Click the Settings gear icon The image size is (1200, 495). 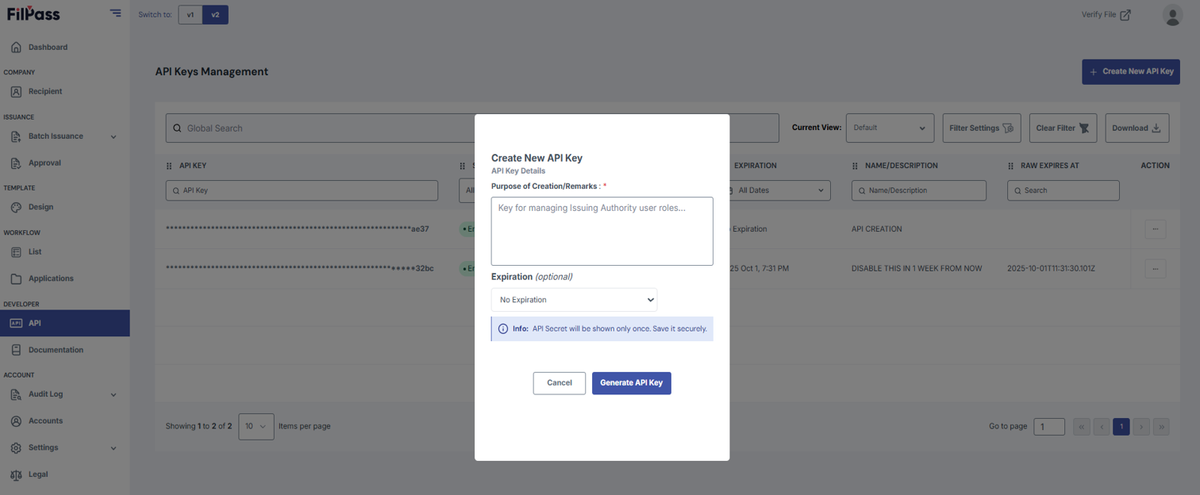(x=16, y=447)
